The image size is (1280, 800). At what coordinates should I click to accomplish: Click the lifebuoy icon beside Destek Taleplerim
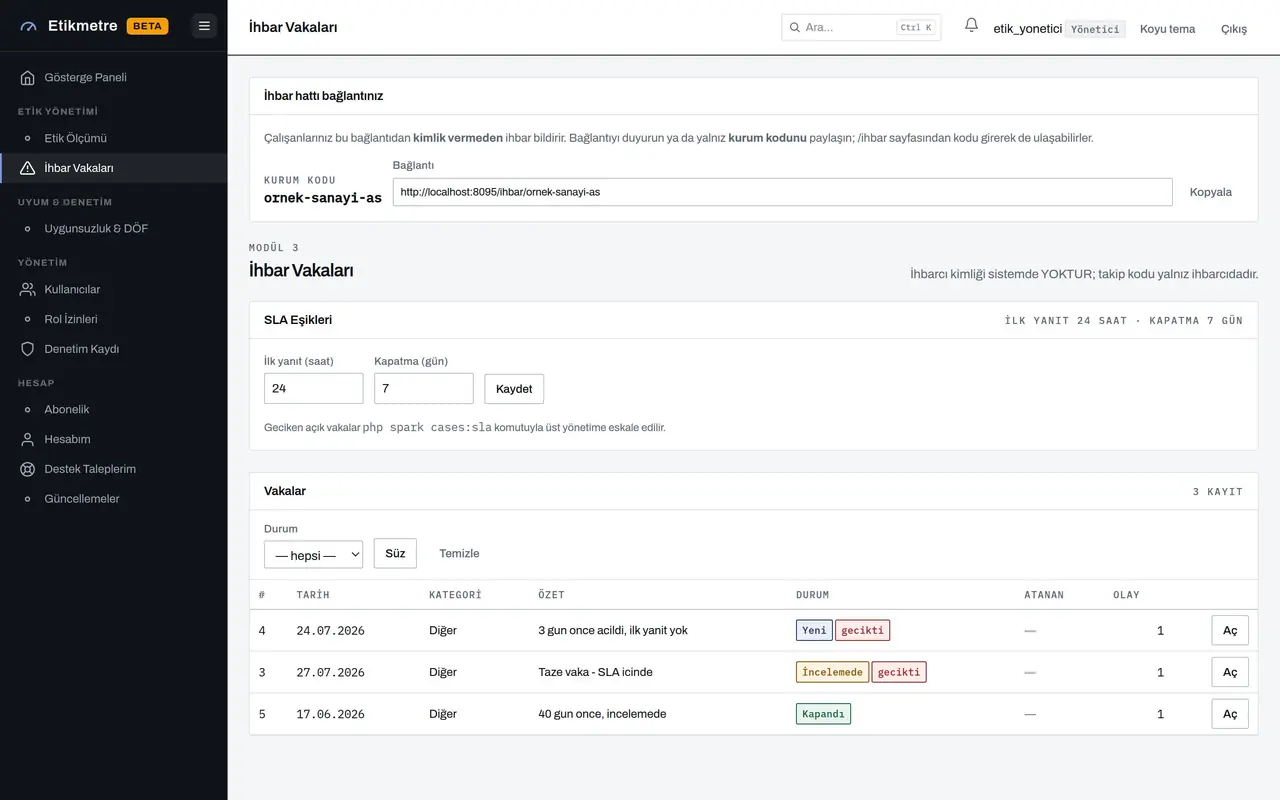[28, 469]
